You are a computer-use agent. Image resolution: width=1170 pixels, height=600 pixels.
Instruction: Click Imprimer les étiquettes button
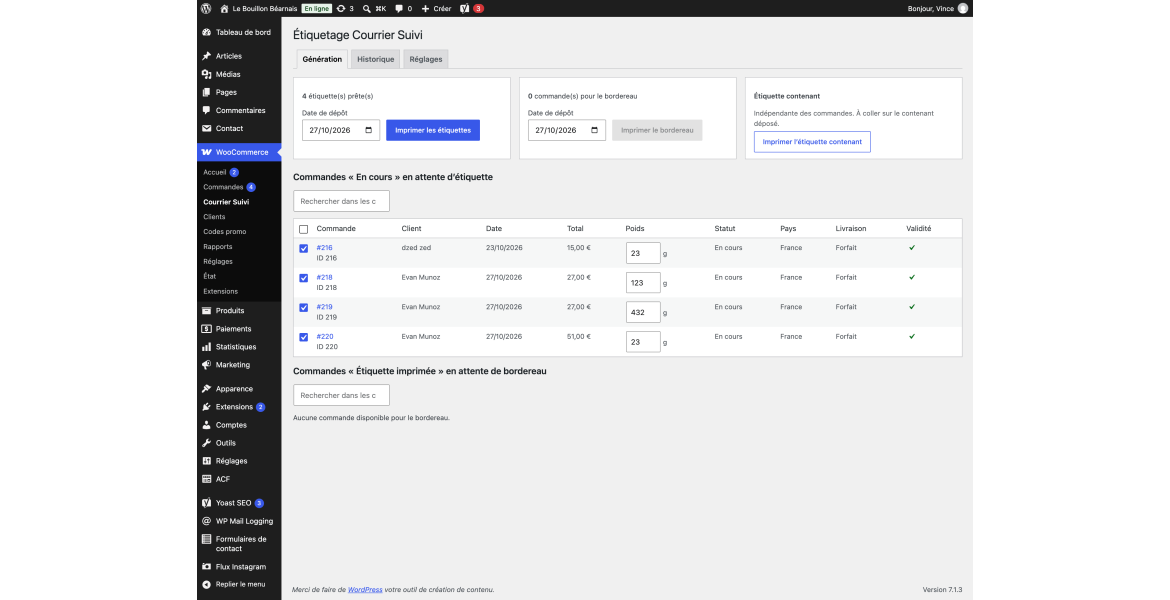433,130
